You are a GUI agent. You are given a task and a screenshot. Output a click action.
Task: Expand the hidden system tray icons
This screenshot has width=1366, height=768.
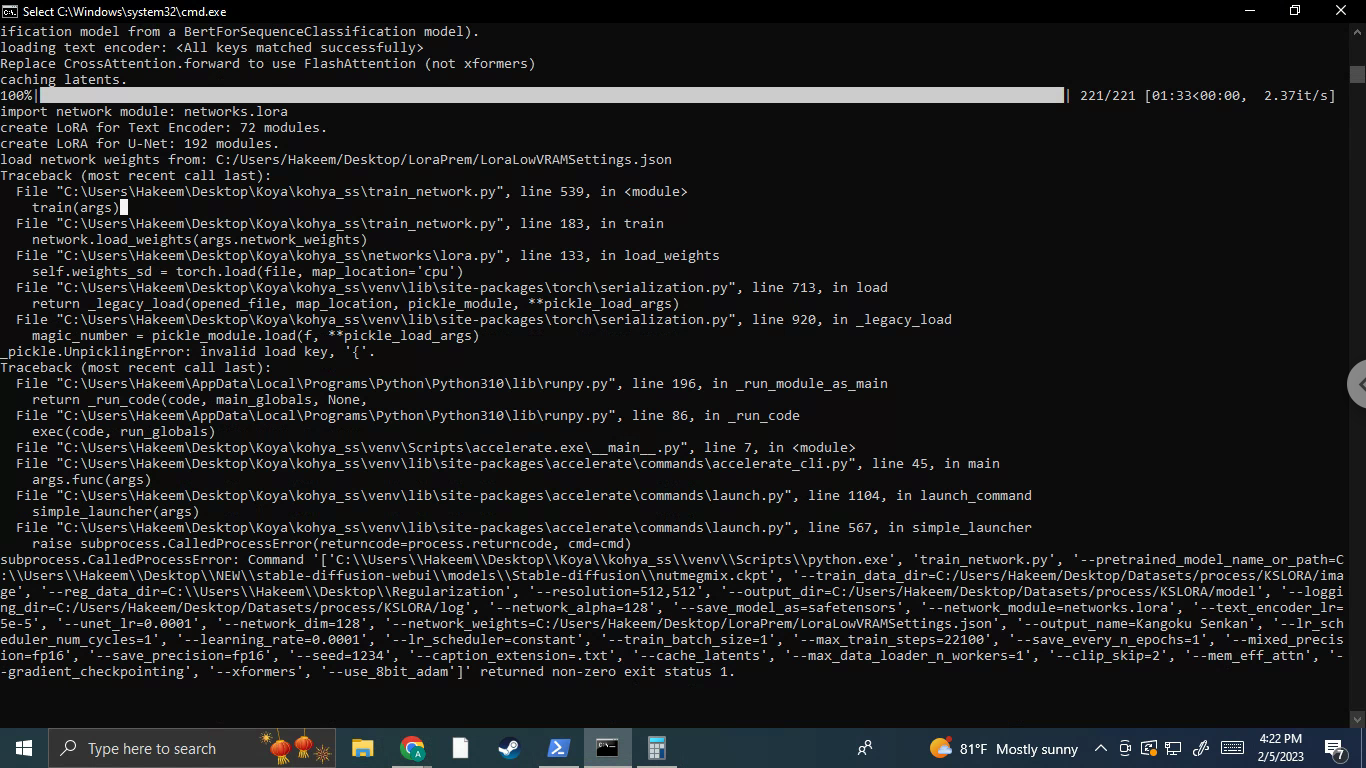click(1100, 748)
